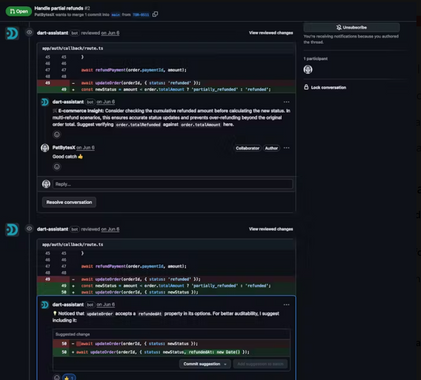The height and width of the screenshot is (380, 421).
Task: Click date on refundedAt suggestion comment
Action: (106, 305)
